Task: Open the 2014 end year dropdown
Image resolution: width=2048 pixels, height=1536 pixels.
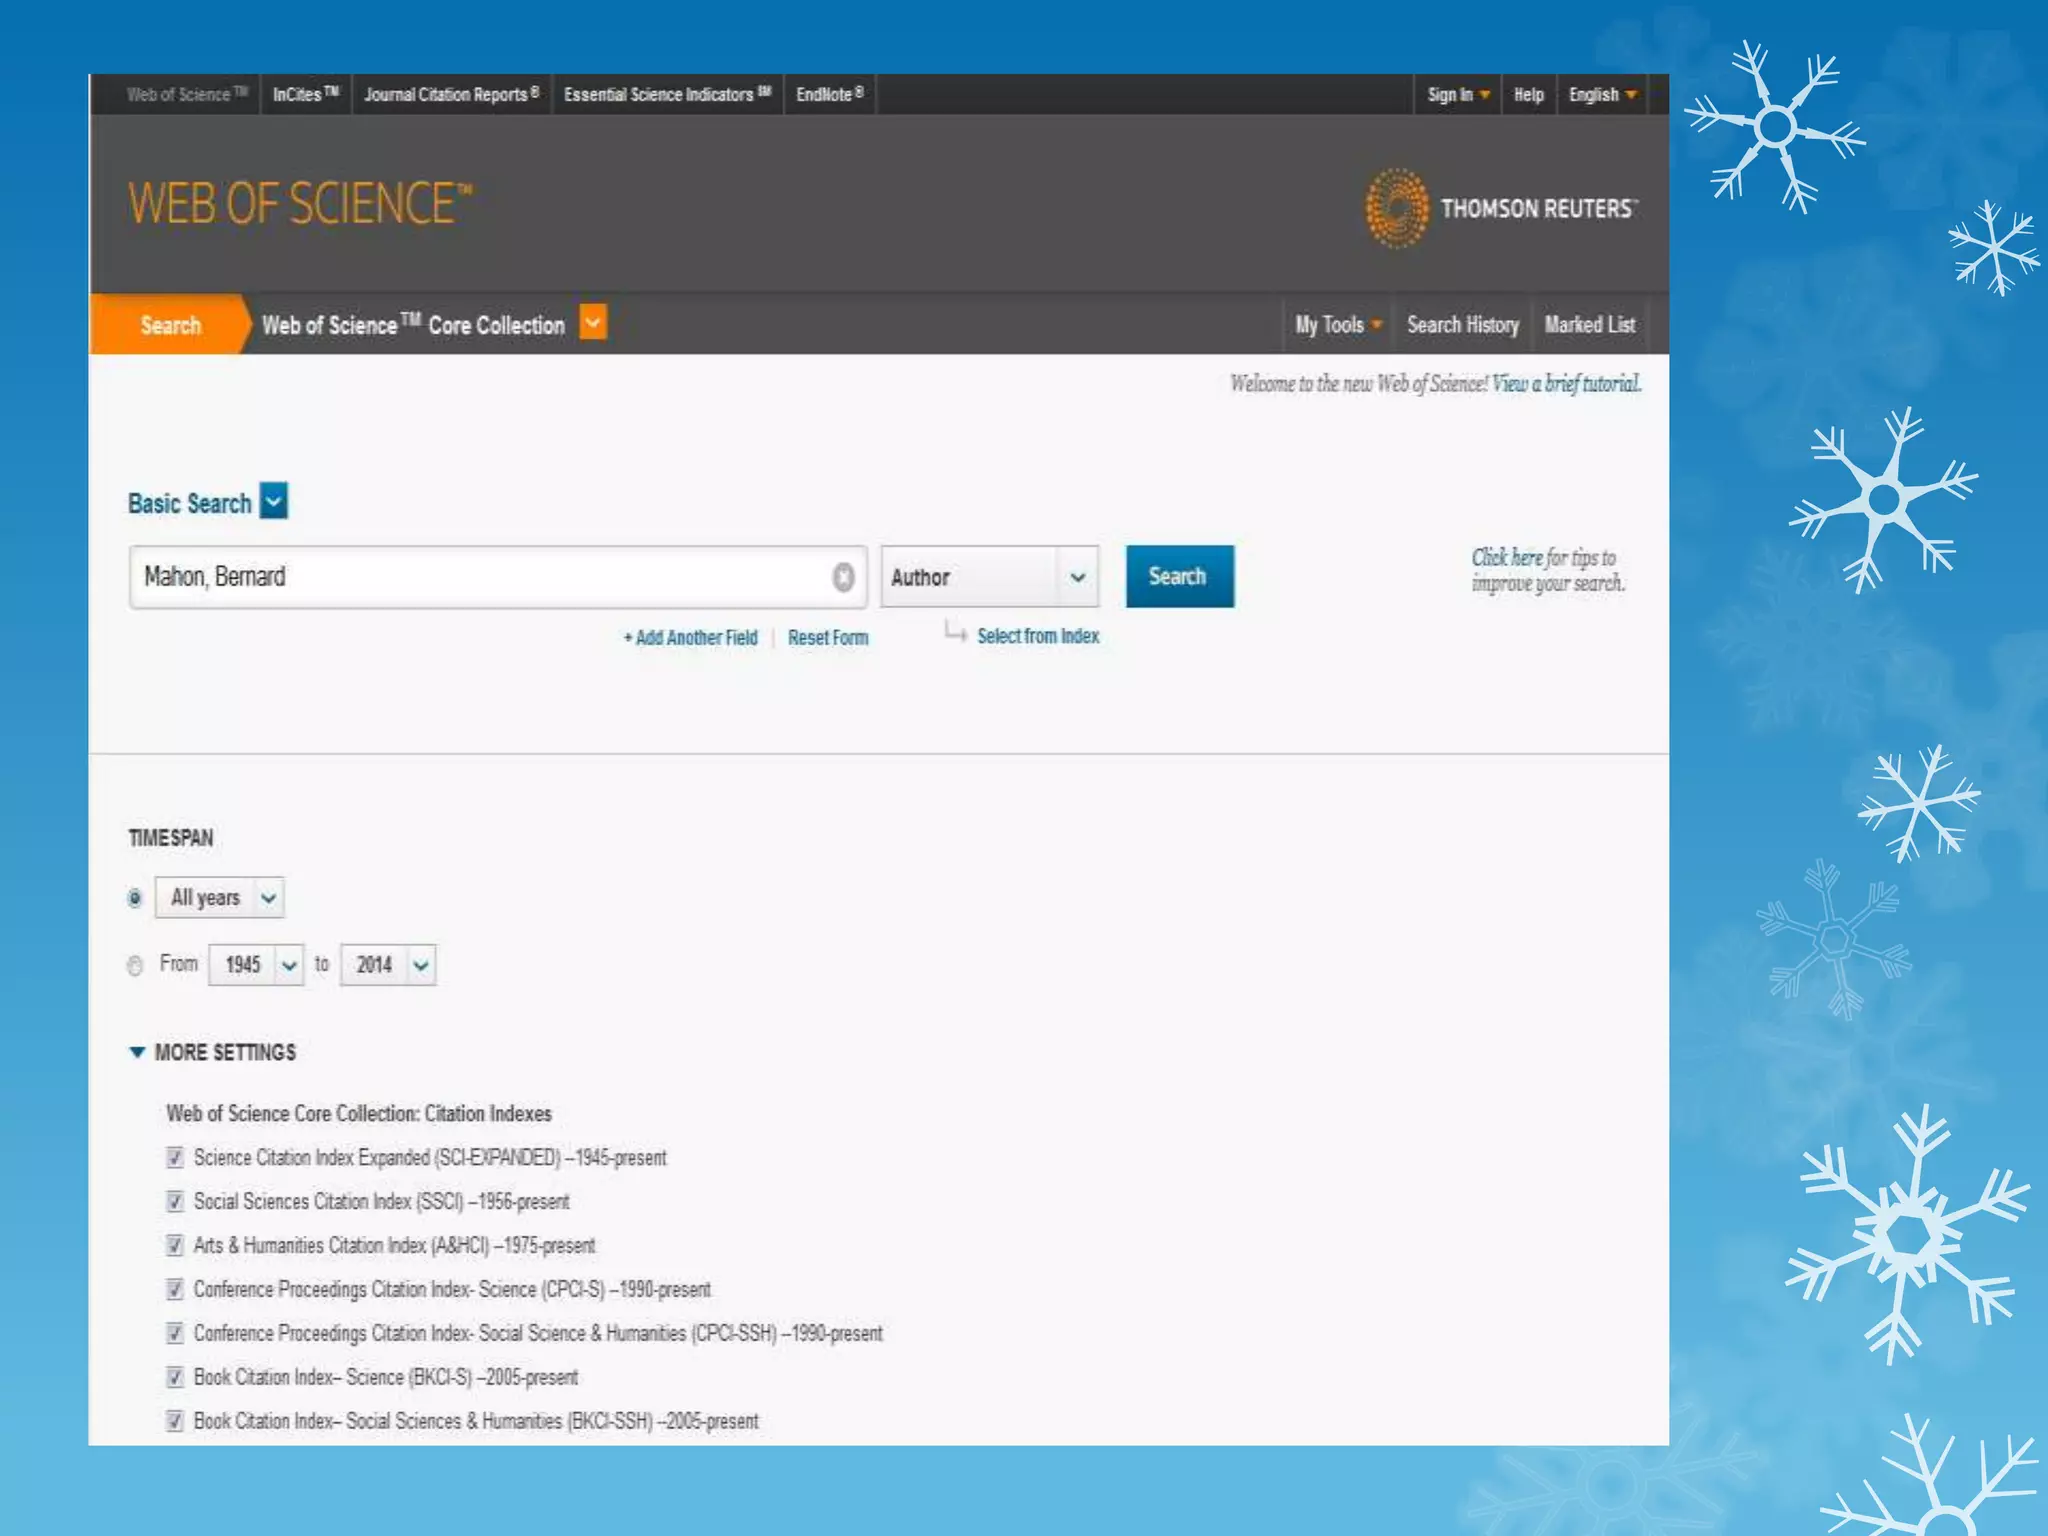Action: [x=388, y=965]
